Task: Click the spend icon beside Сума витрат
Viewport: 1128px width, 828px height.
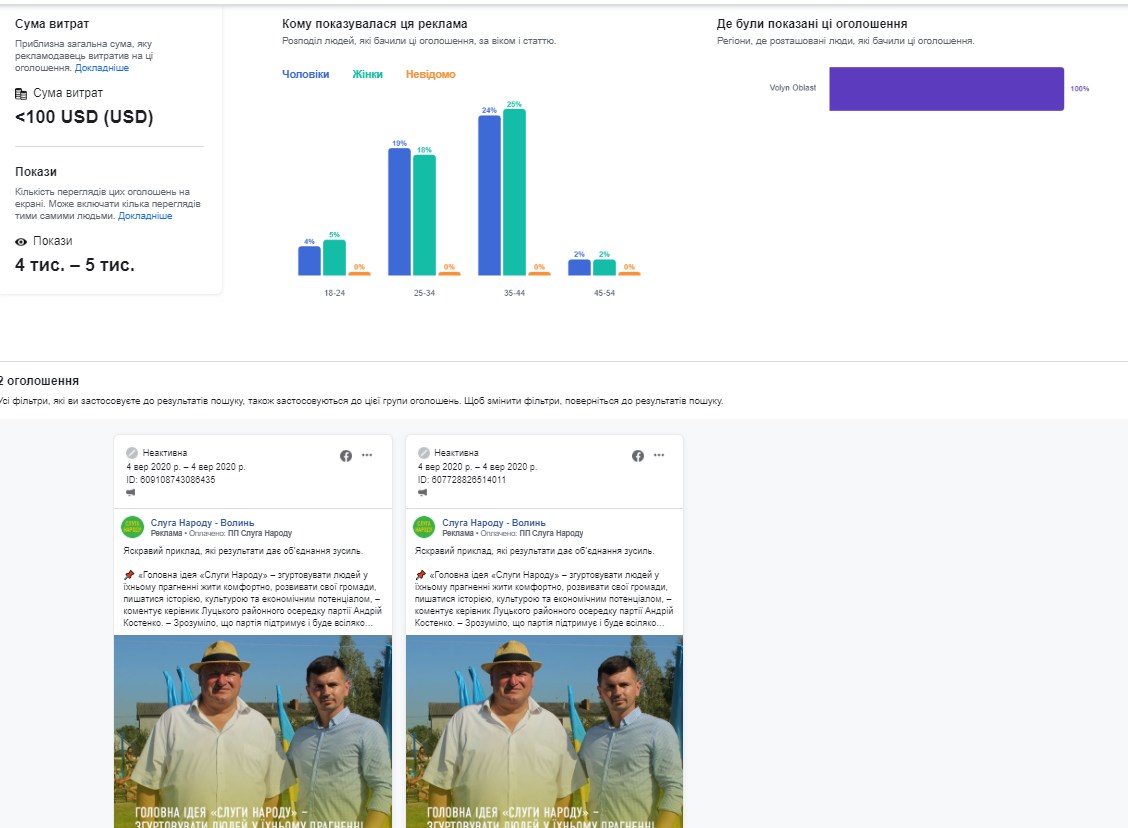Action: tap(21, 93)
